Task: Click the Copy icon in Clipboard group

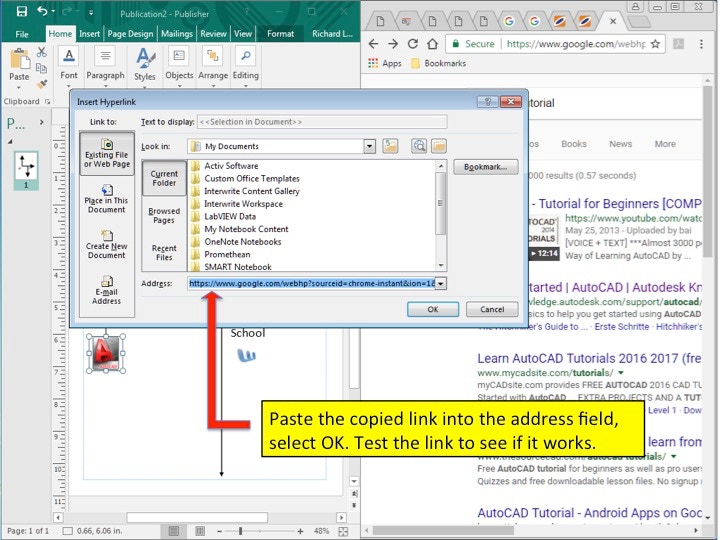Action: [42, 68]
